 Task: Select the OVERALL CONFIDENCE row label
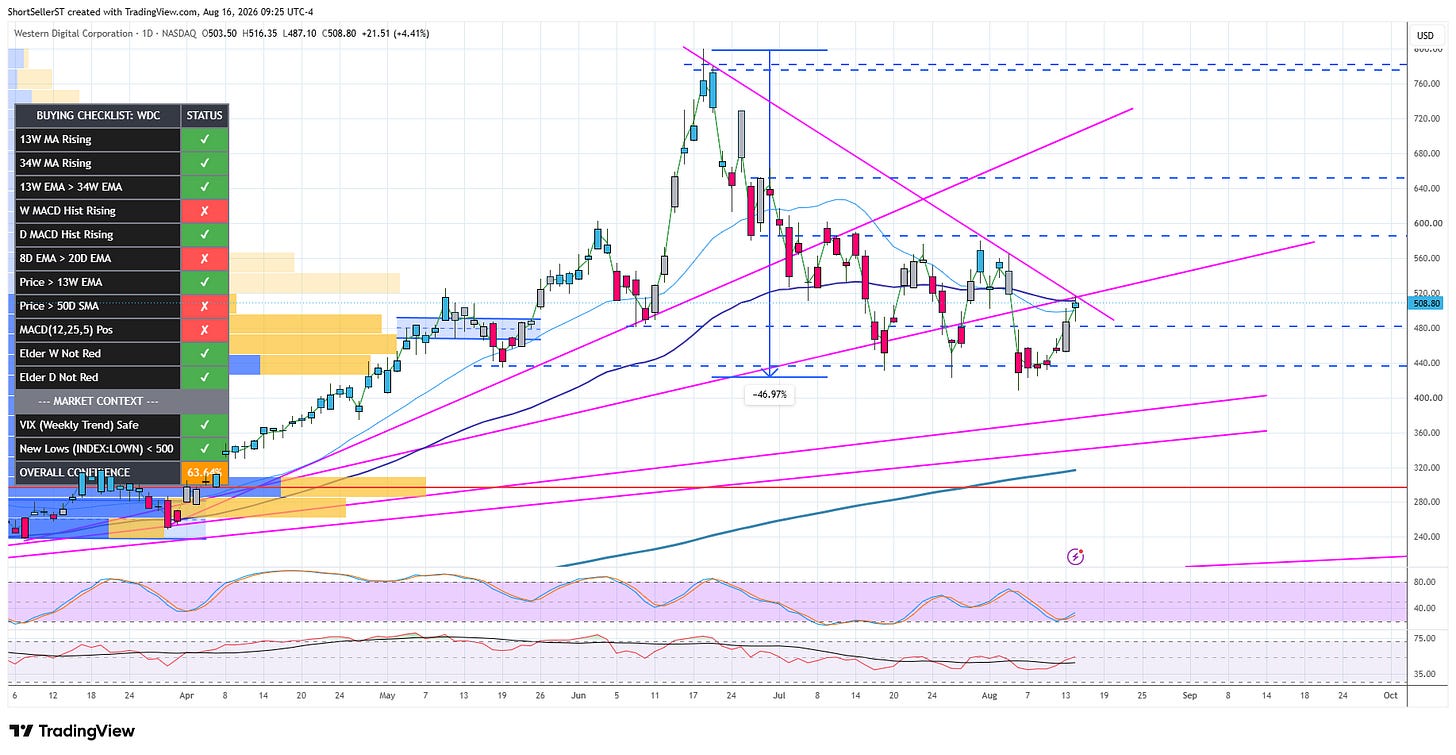tap(75, 472)
